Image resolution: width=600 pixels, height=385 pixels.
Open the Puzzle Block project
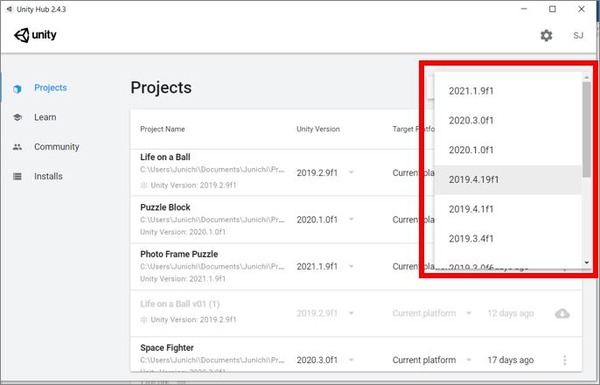point(165,207)
